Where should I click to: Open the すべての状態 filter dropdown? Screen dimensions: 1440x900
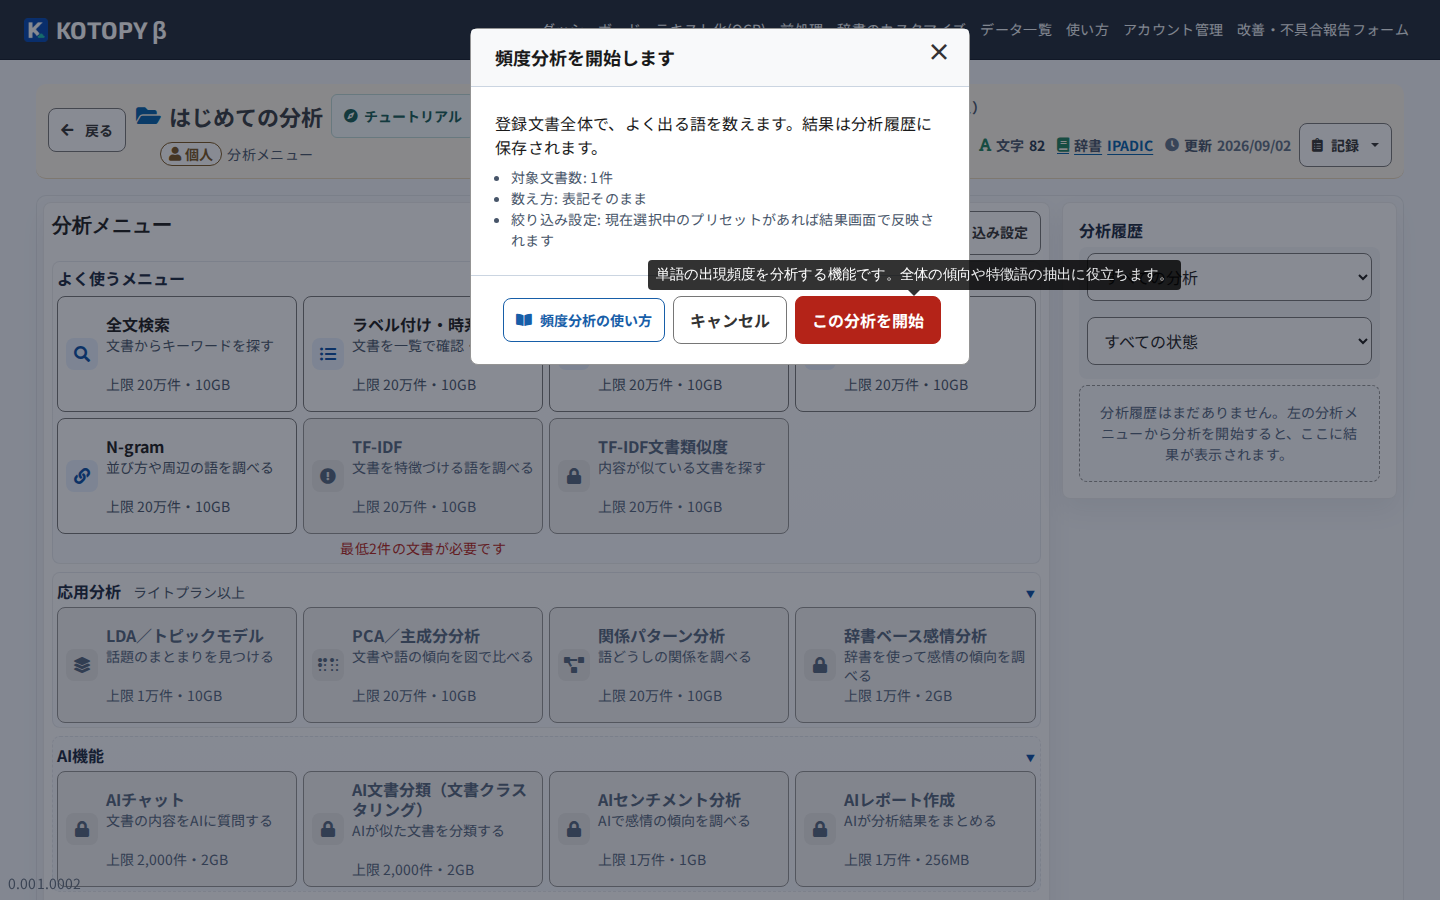(x=1229, y=342)
